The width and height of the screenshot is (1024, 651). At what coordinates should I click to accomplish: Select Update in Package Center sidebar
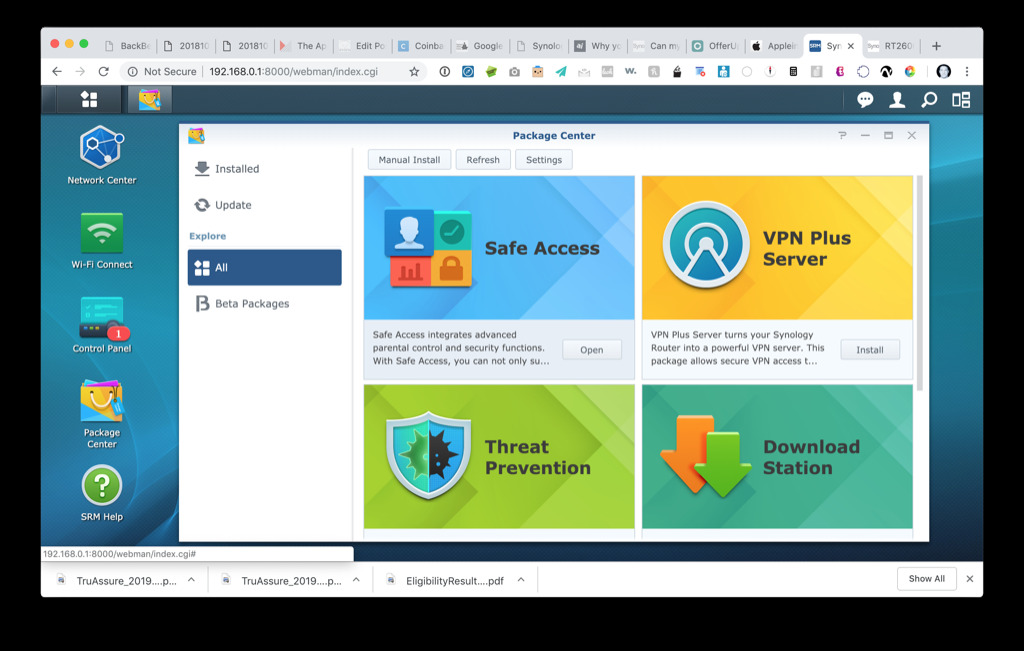coord(264,205)
